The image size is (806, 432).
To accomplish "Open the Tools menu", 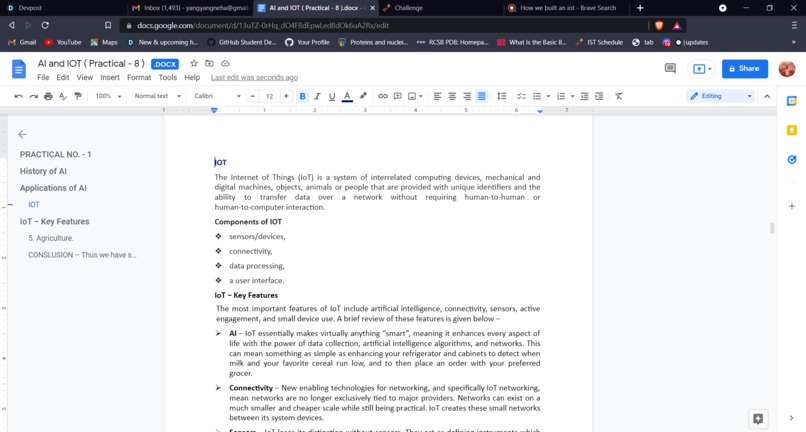I will (x=168, y=78).
